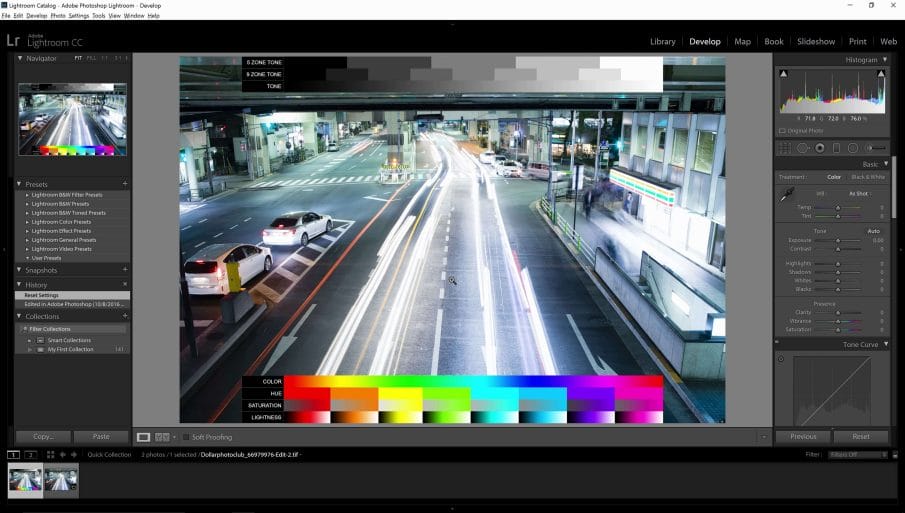Image resolution: width=905 pixels, height=513 pixels.
Task: Open the white balance As Shot dropdown
Action: click(859, 194)
